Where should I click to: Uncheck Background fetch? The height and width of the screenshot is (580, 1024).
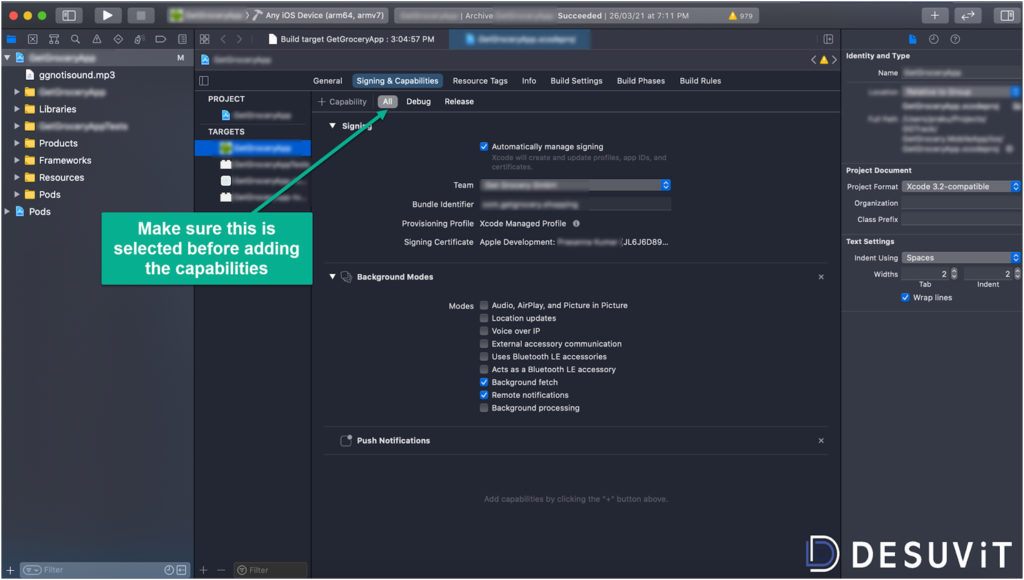pyautogui.click(x=484, y=382)
